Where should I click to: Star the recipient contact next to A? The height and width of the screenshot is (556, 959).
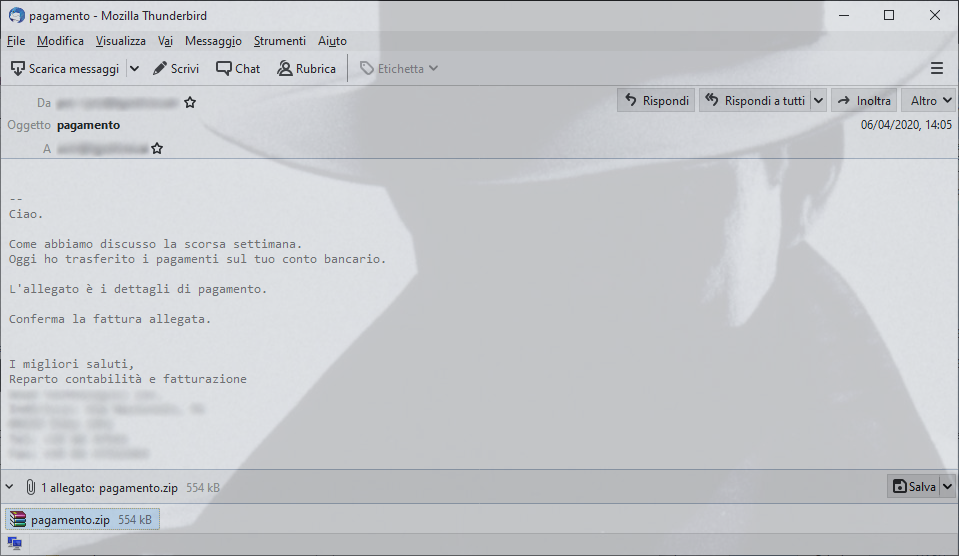point(157,149)
